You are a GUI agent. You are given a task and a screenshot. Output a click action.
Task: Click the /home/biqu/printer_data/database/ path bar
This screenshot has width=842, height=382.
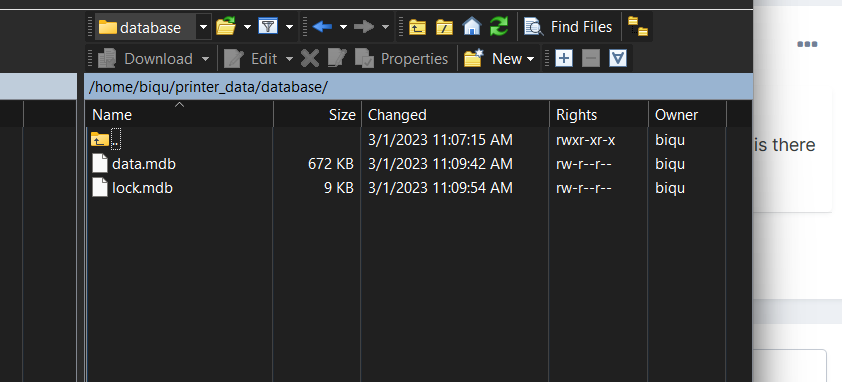pos(418,87)
